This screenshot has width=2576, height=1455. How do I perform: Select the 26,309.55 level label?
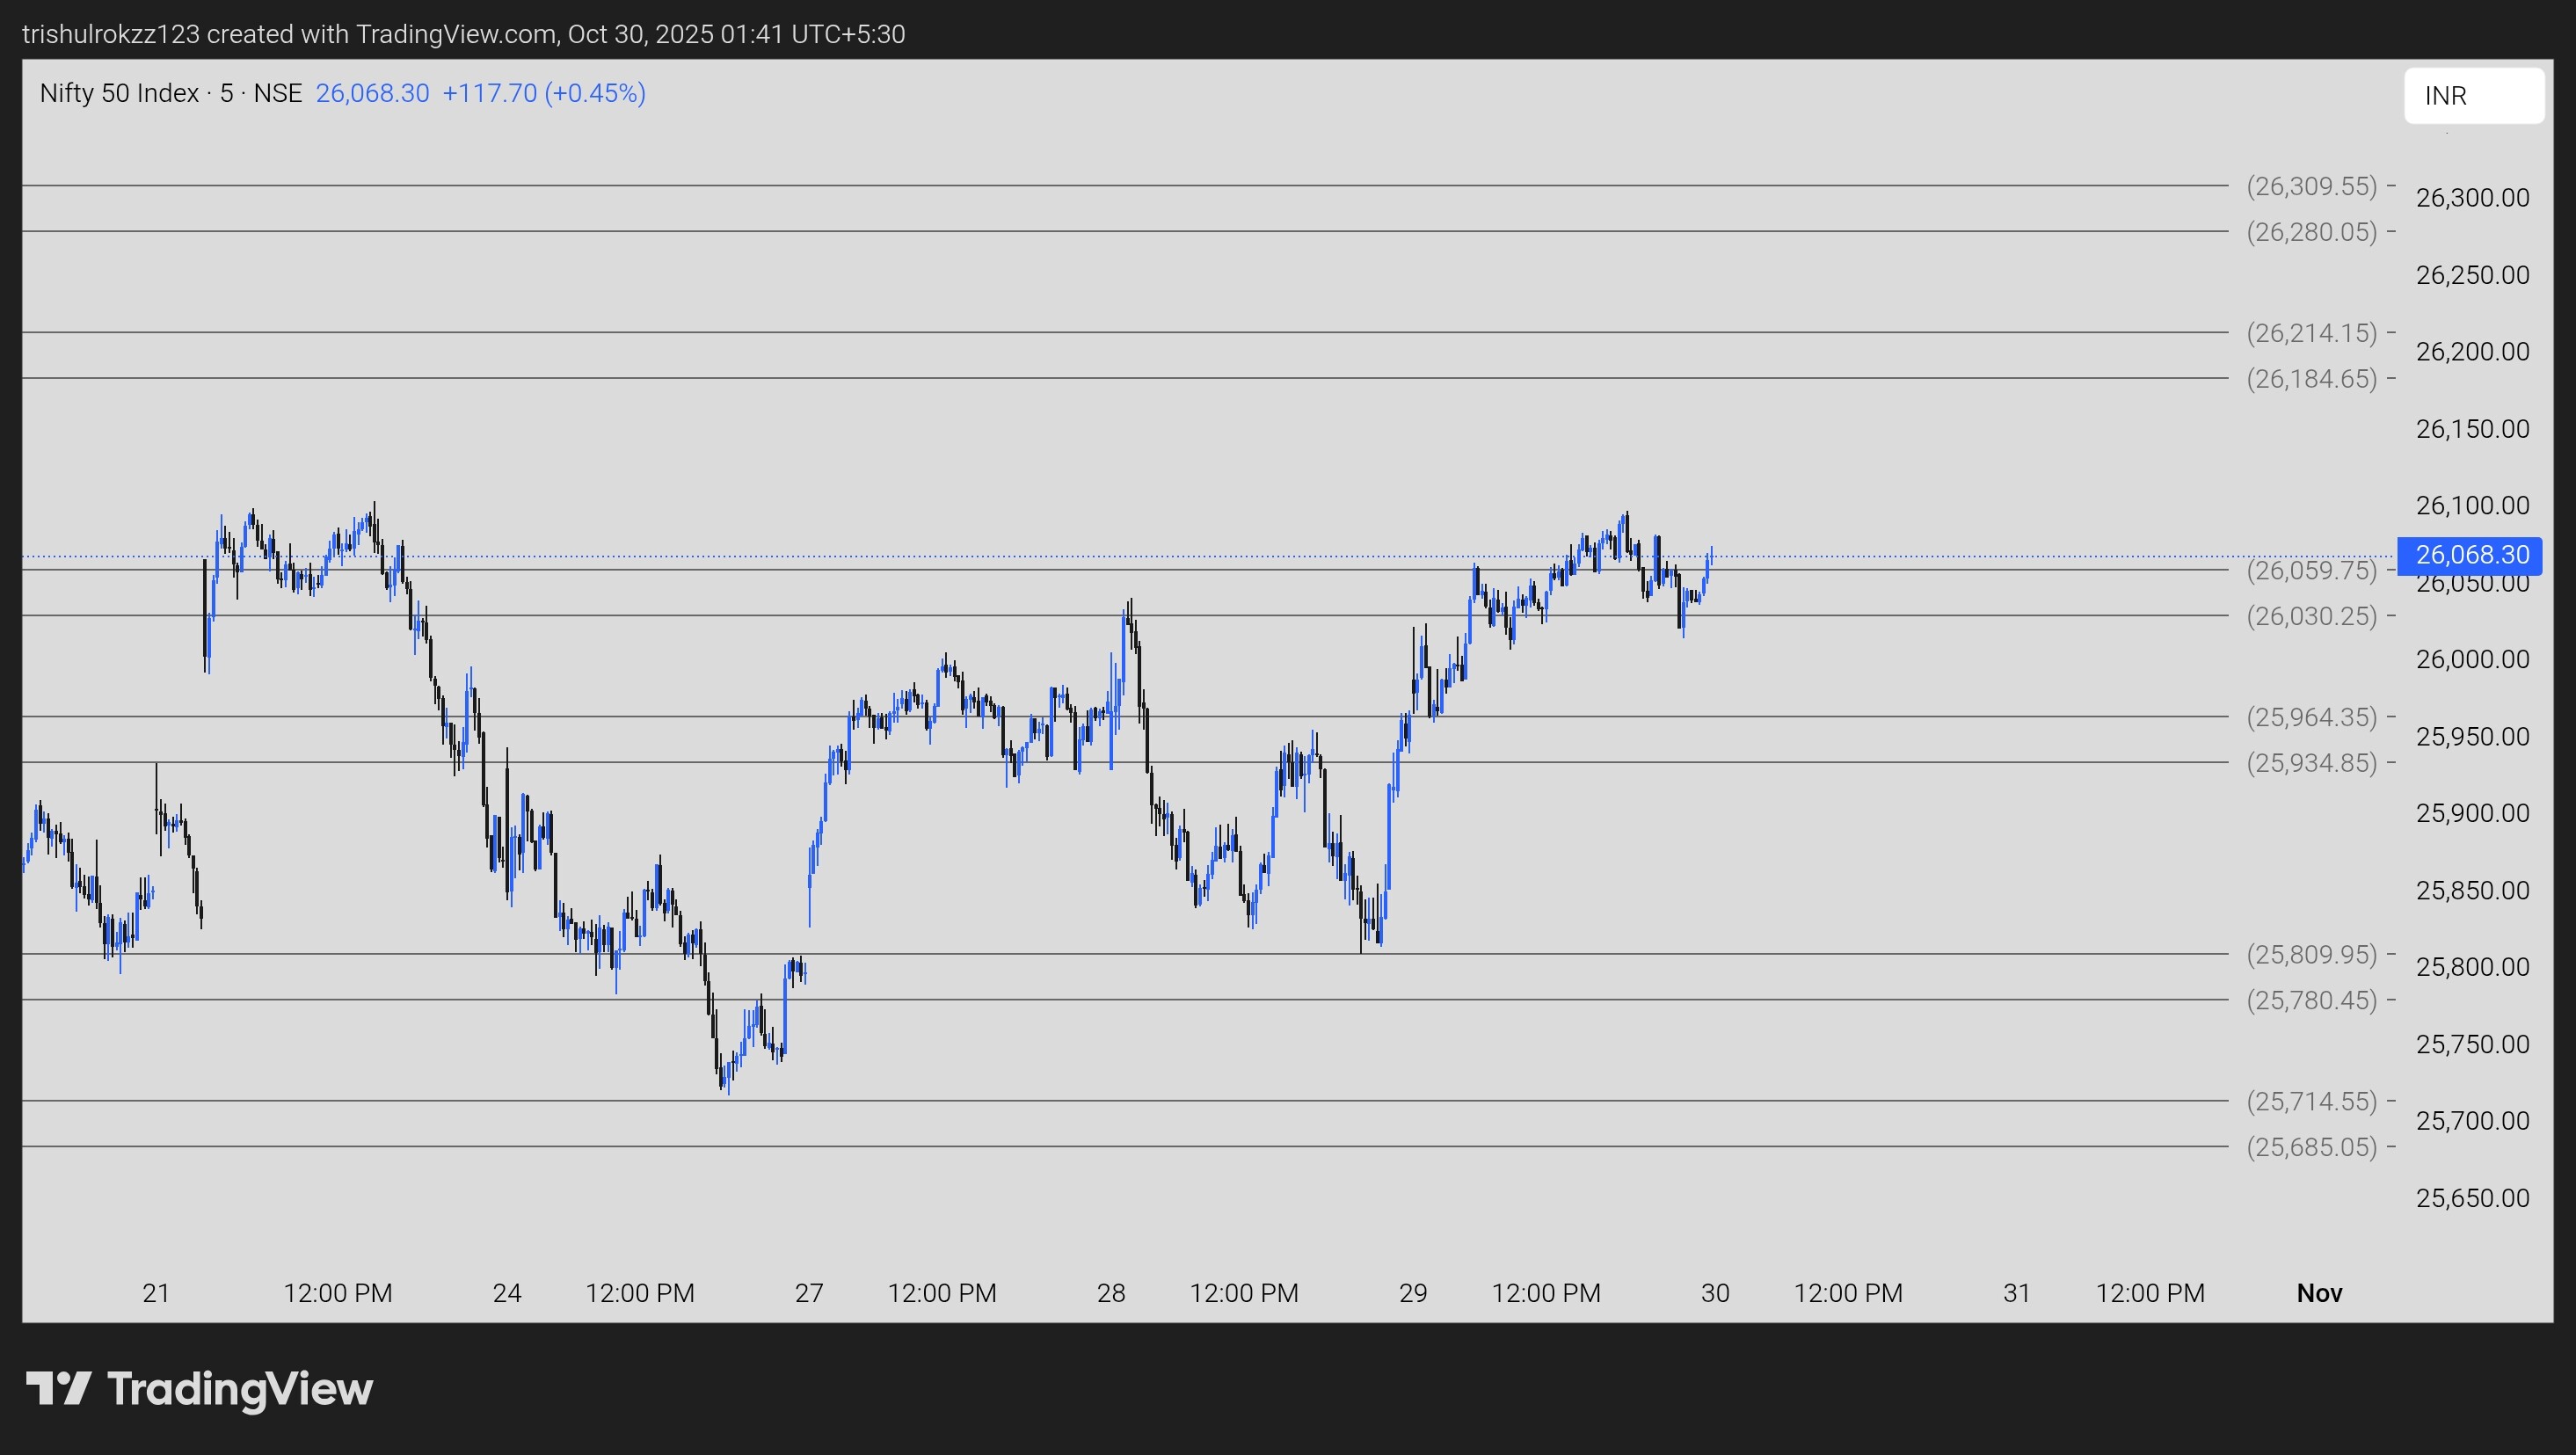2311,186
